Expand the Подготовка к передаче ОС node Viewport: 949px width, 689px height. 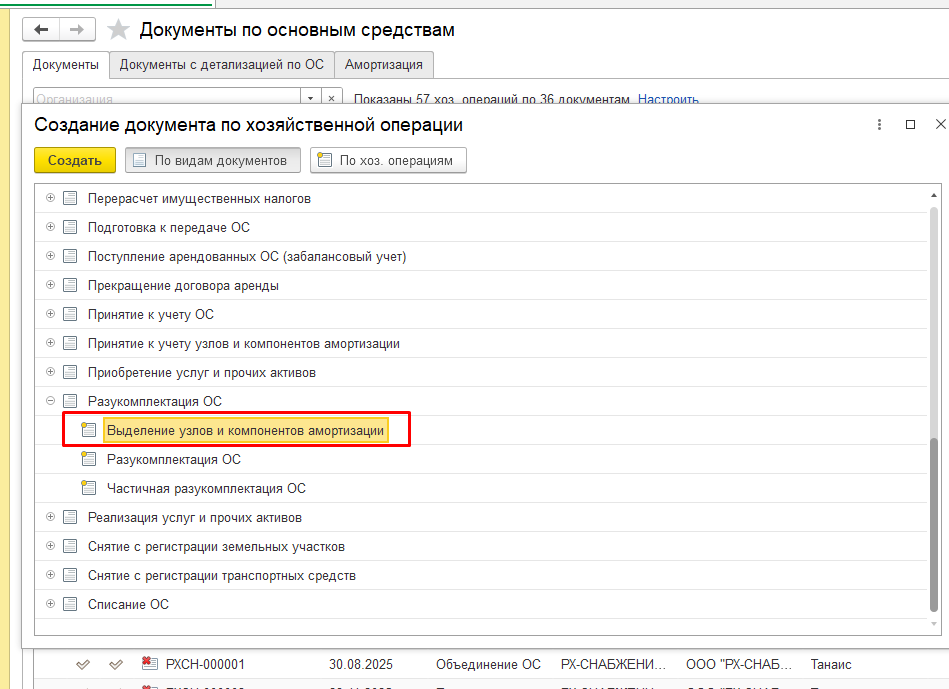(x=50, y=227)
